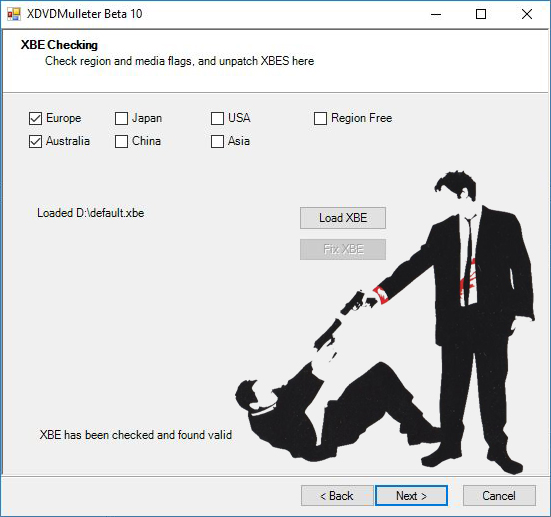Proceed with the Next button

[x=411, y=496]
